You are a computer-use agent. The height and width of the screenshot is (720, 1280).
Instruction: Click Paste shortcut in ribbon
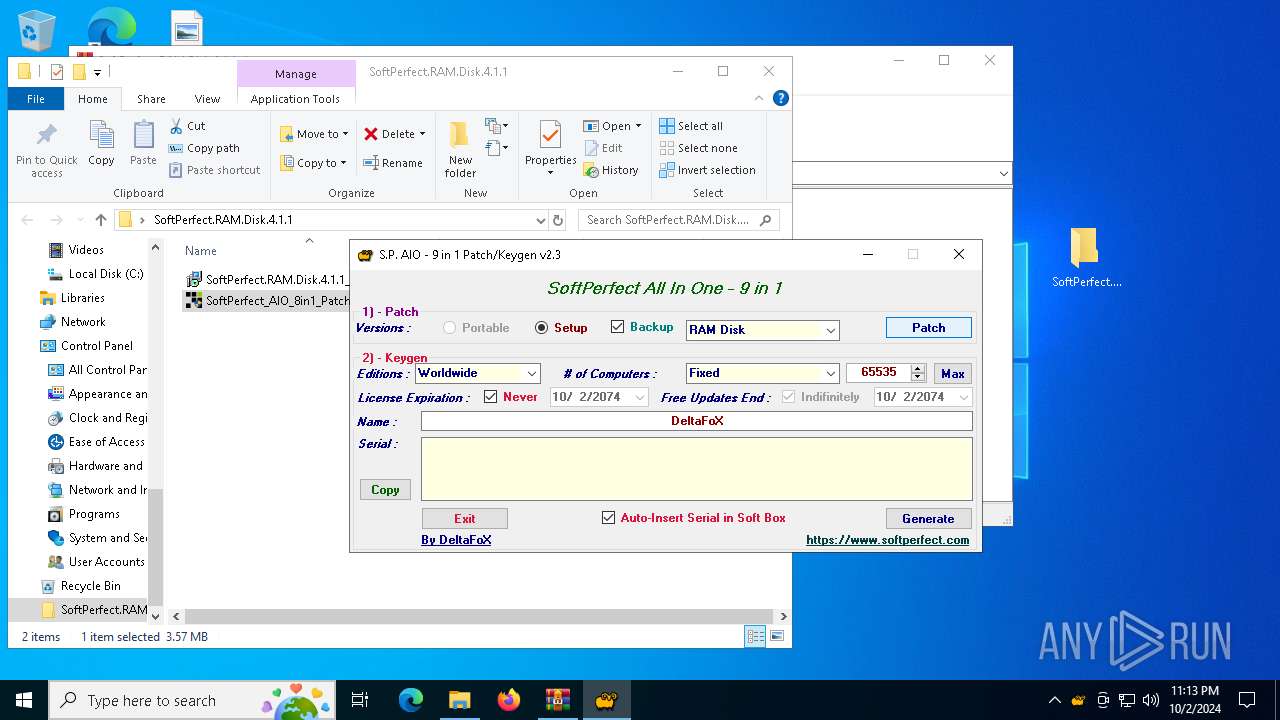click(x=214, y=170)
